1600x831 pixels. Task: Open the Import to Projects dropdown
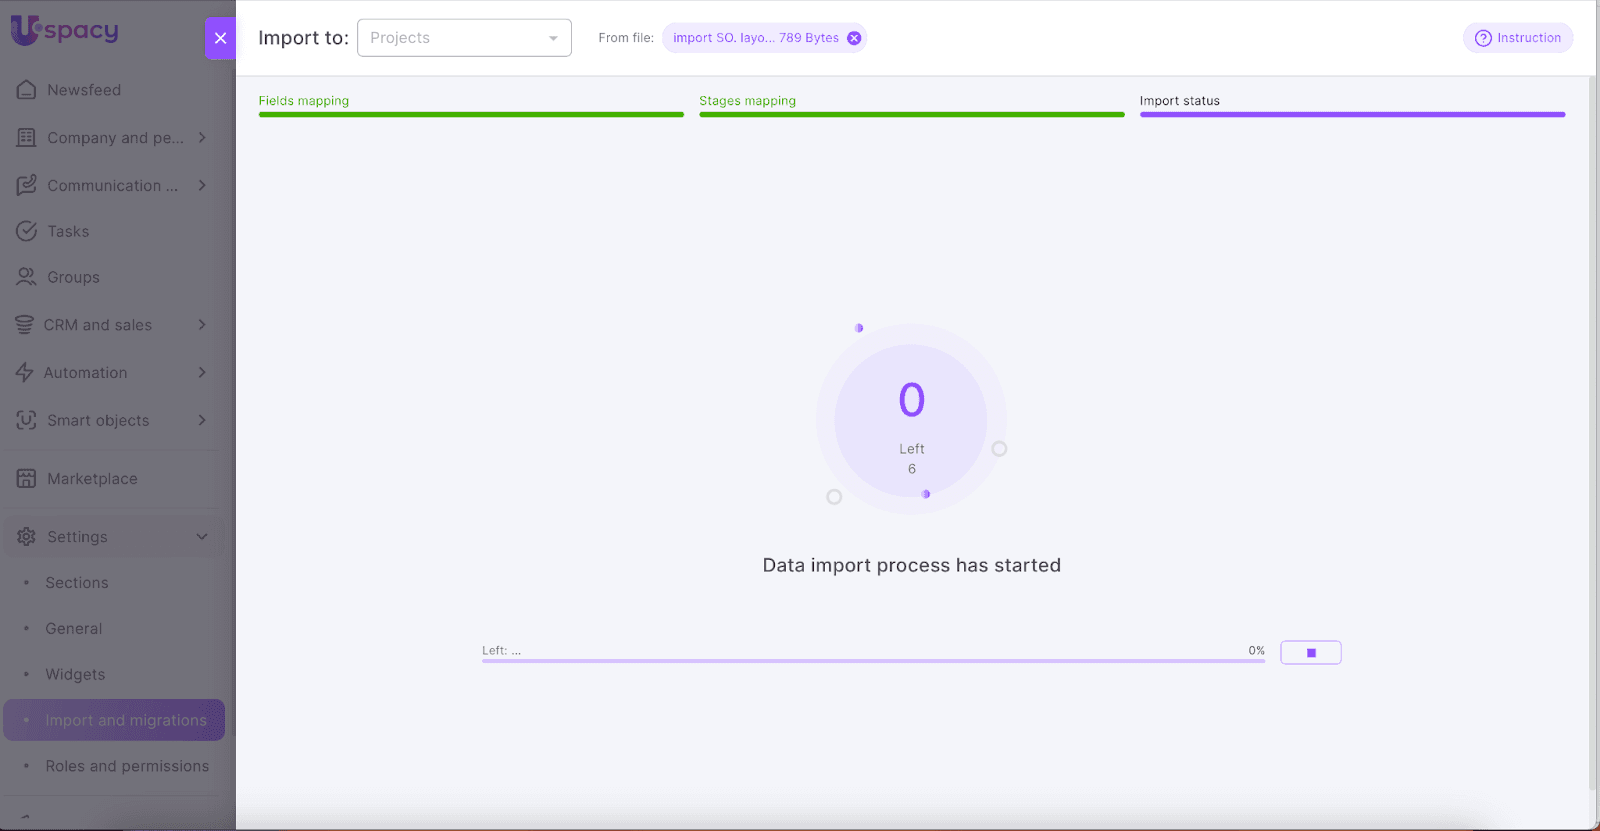pos(464,38)
